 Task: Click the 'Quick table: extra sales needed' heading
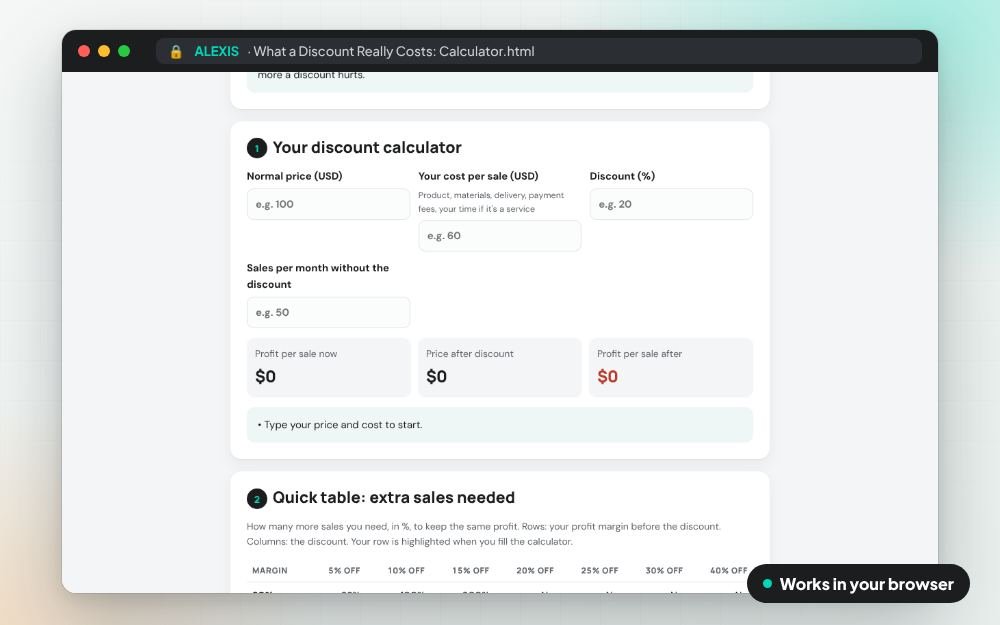393,497
